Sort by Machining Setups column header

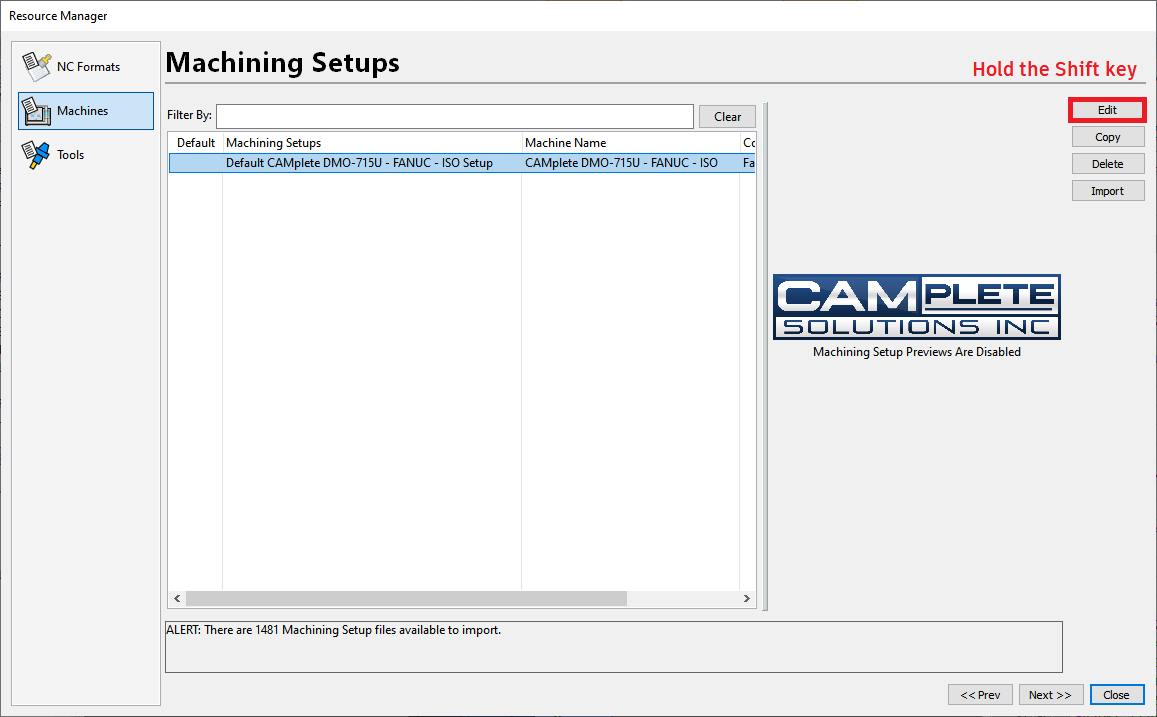point(372,142)
